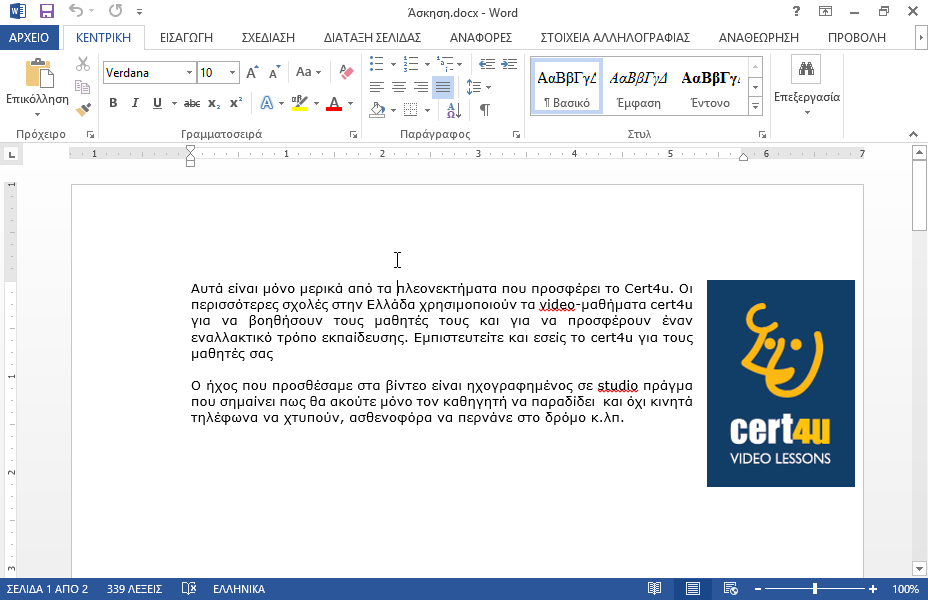Image resolution: width=928 pixels, height=600 pixels.
Task: Apply the red font color
Action: (x=334, y=104)
